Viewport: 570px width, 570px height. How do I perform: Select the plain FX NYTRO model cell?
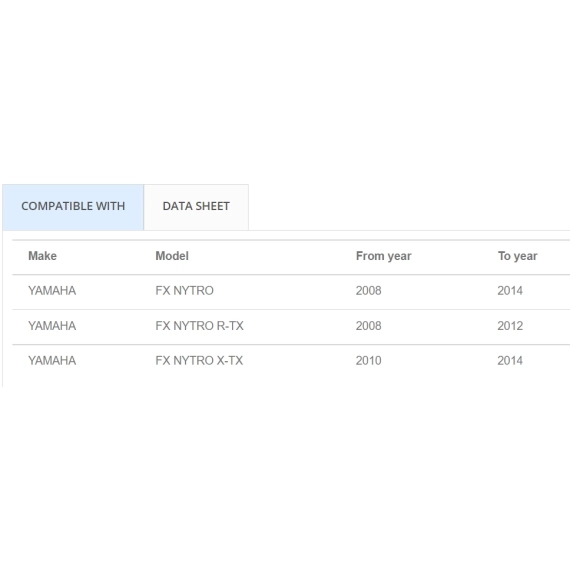click(185, 291)
